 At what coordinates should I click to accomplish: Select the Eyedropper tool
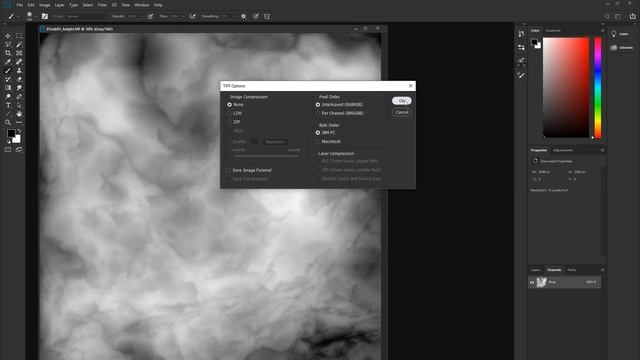[x=8, y=62]
